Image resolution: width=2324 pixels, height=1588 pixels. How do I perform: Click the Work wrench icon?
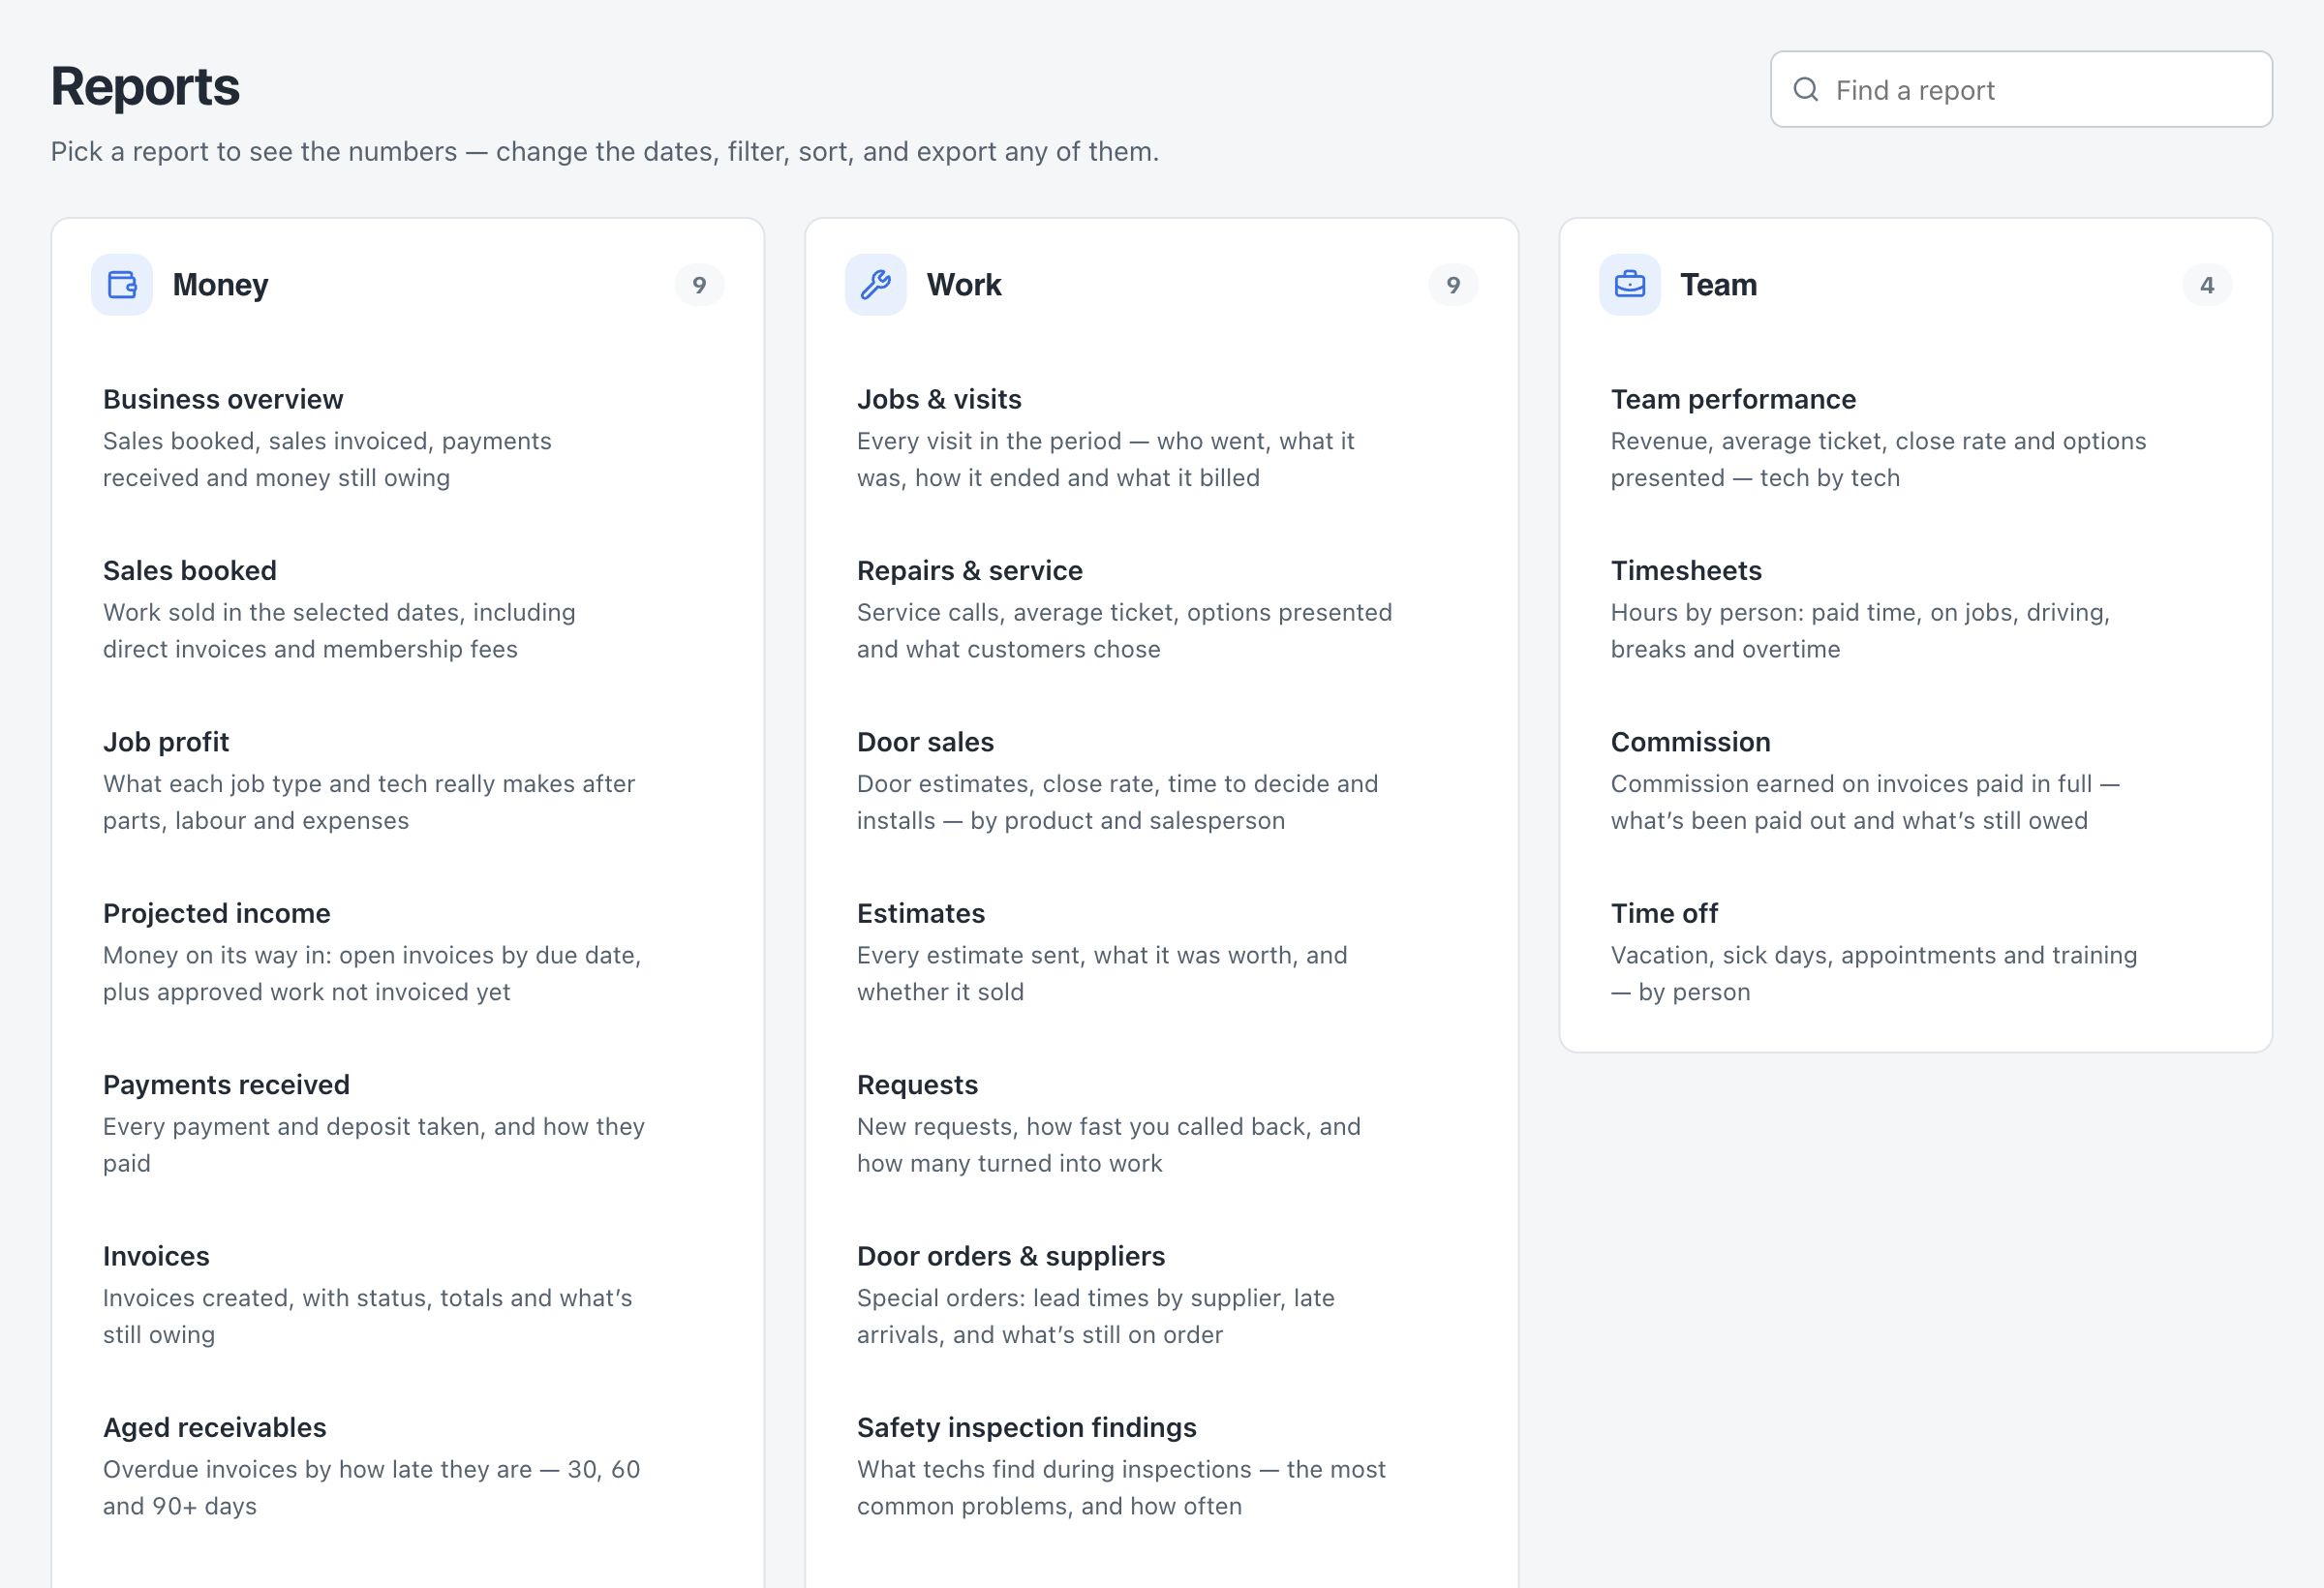pos(876,285)
